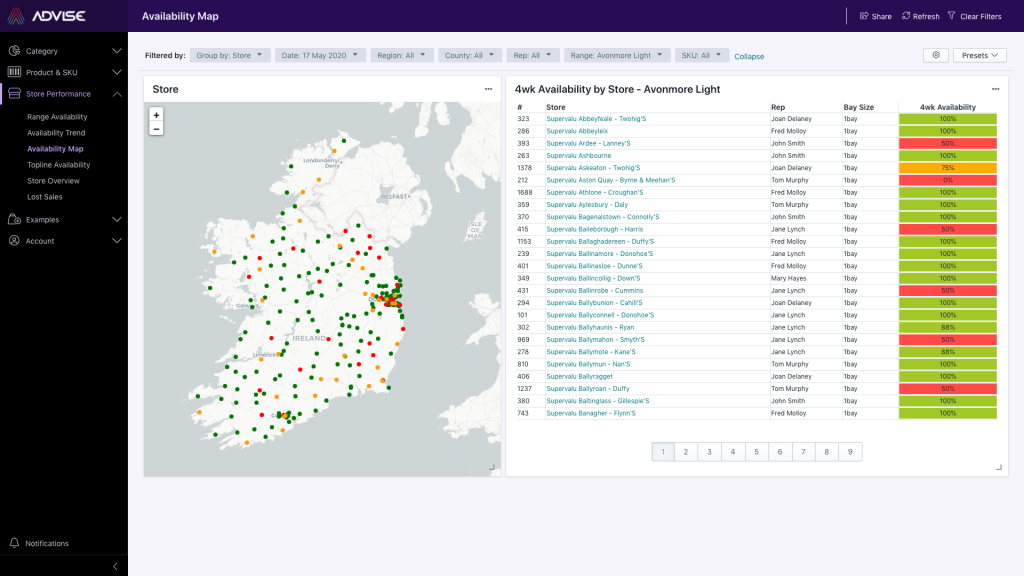Select Availability Map menu item

click(55, 149)
